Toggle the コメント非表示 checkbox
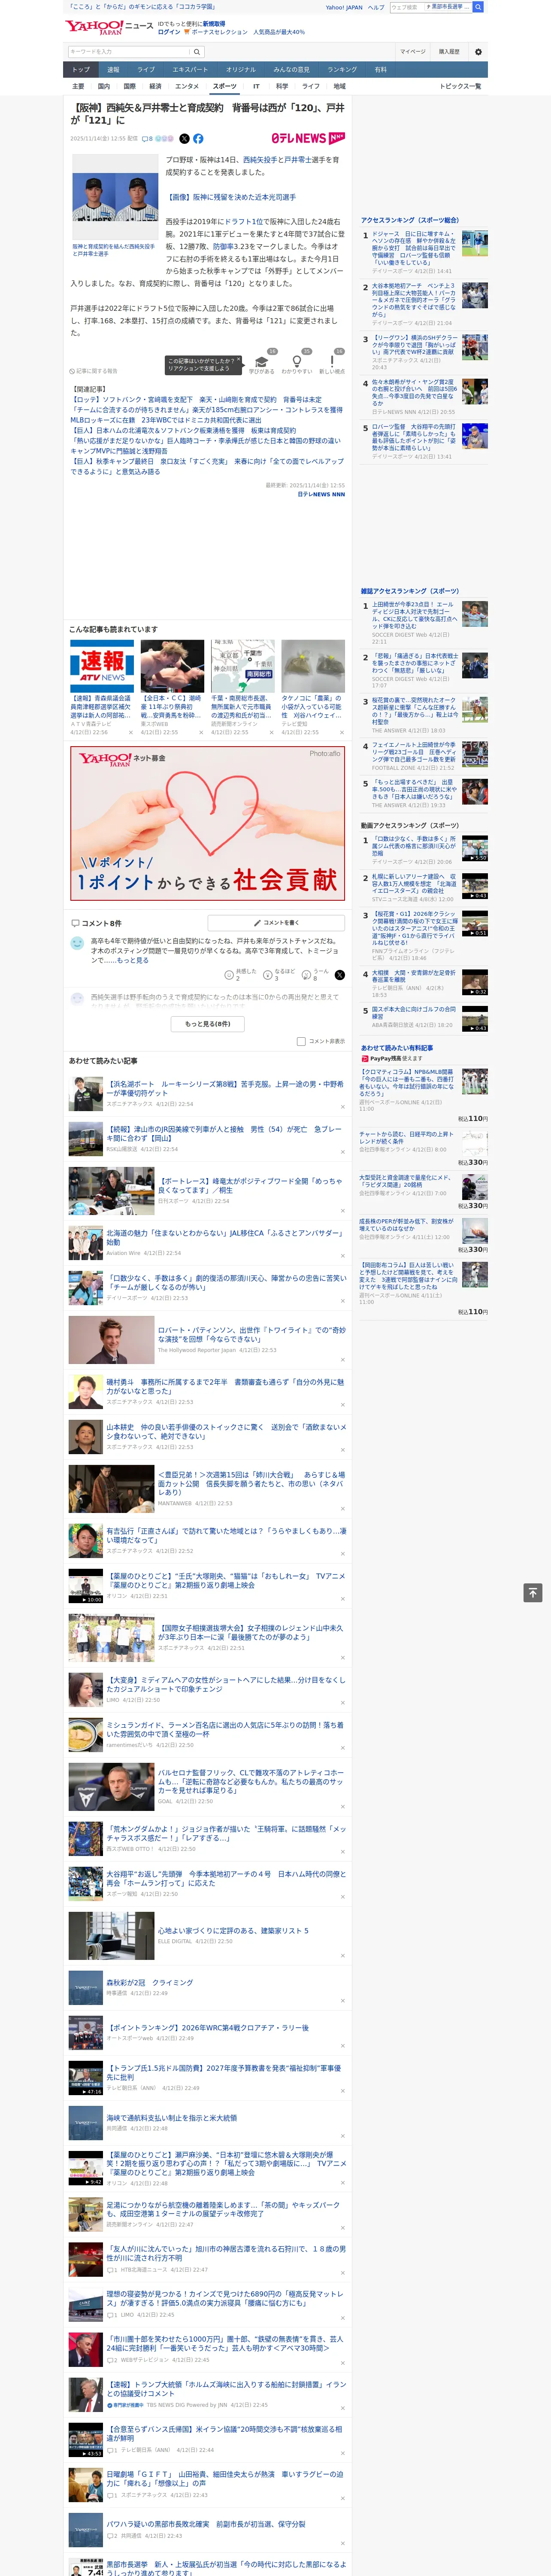Viewport: 551px width, 2576px height. (301, 1041)
